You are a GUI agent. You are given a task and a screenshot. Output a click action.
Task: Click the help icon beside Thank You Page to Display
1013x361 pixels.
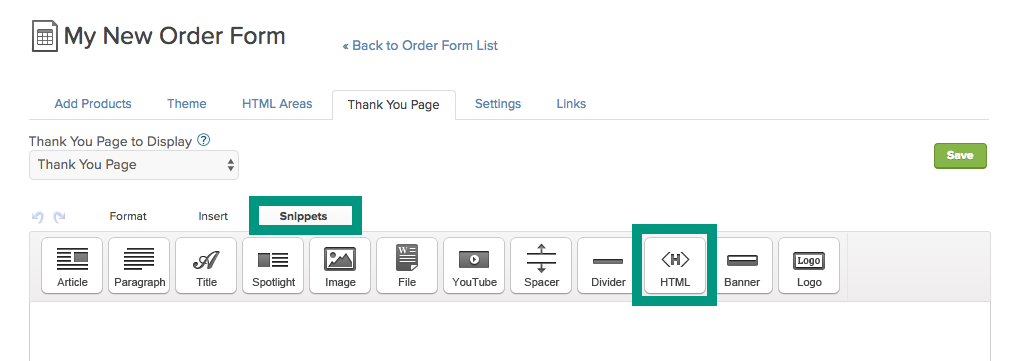[204, 140]
